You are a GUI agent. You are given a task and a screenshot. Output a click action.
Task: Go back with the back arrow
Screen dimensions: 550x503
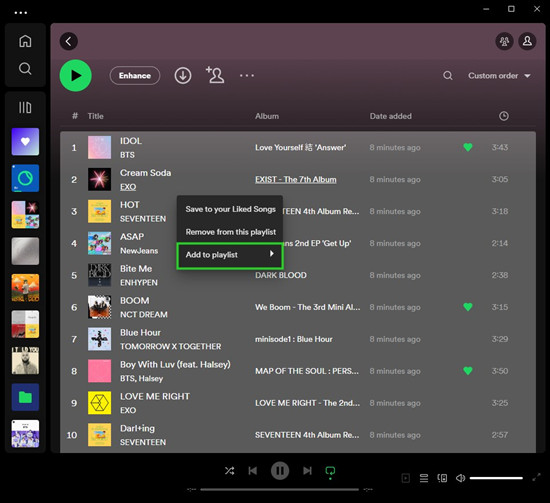[69, 41]
